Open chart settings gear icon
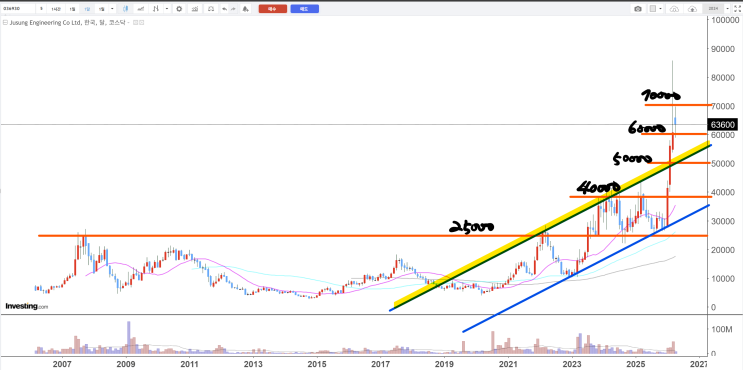This screenshot has height=370, width=743. (179, 9)
